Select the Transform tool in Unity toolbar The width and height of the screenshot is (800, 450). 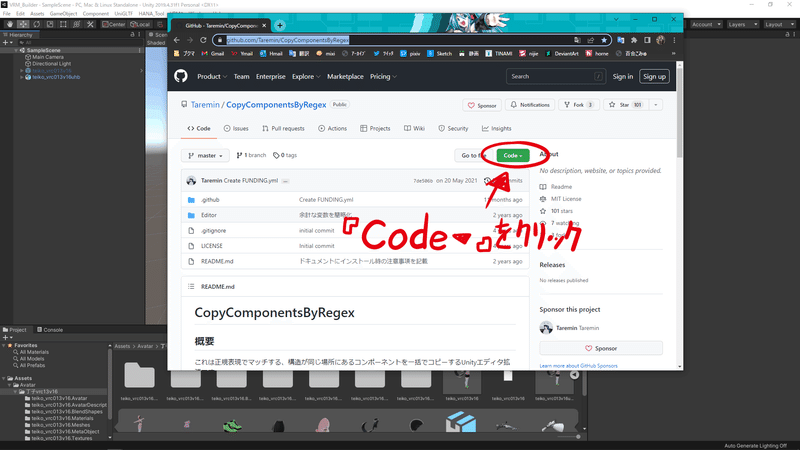pyautogui.click(x=77, y=24)
